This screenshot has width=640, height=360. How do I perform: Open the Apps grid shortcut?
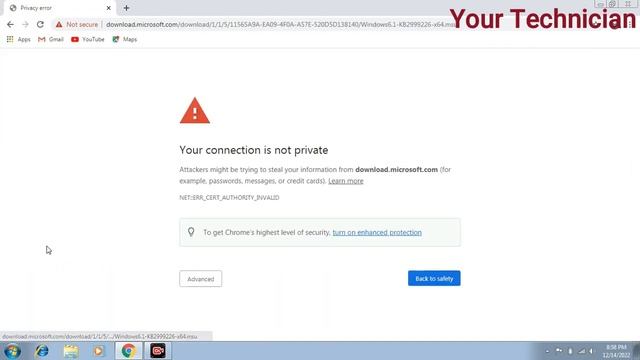18,39
